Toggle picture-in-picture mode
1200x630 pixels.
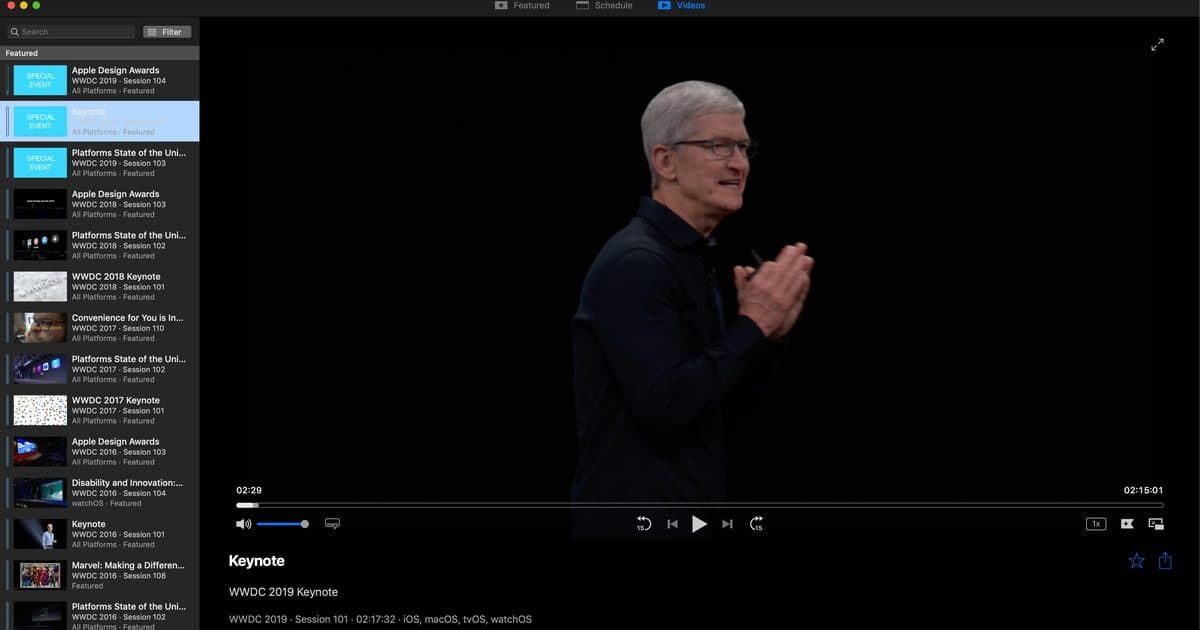(x=1156, y=523)
